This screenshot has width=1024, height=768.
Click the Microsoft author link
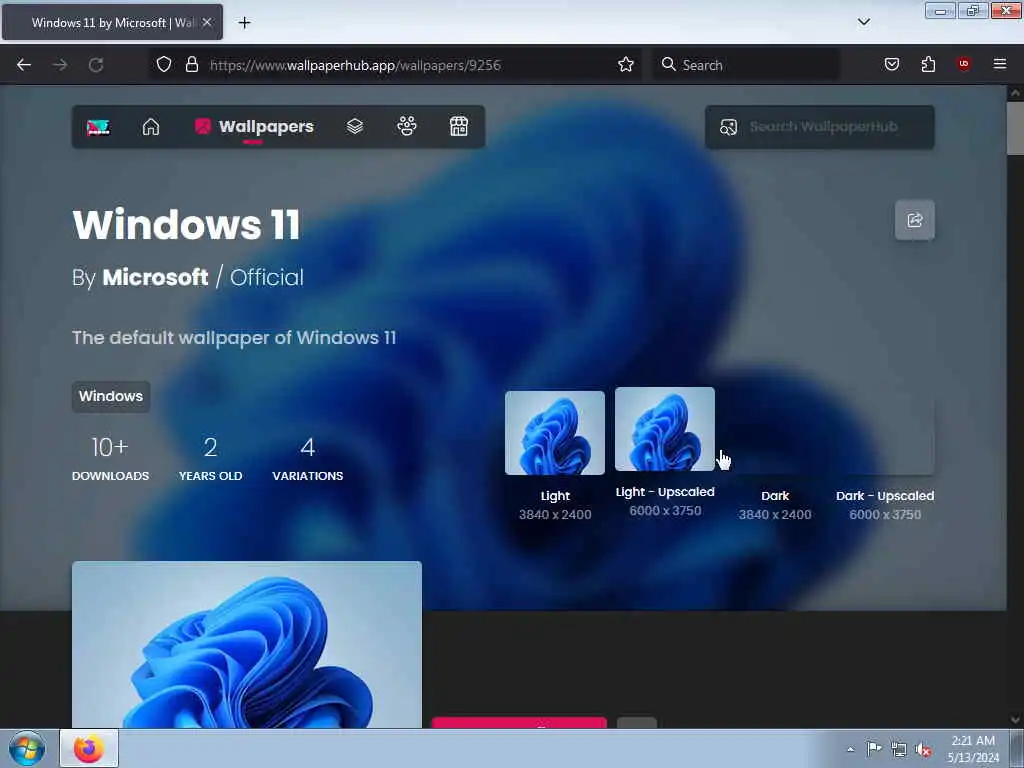(155, 277)
